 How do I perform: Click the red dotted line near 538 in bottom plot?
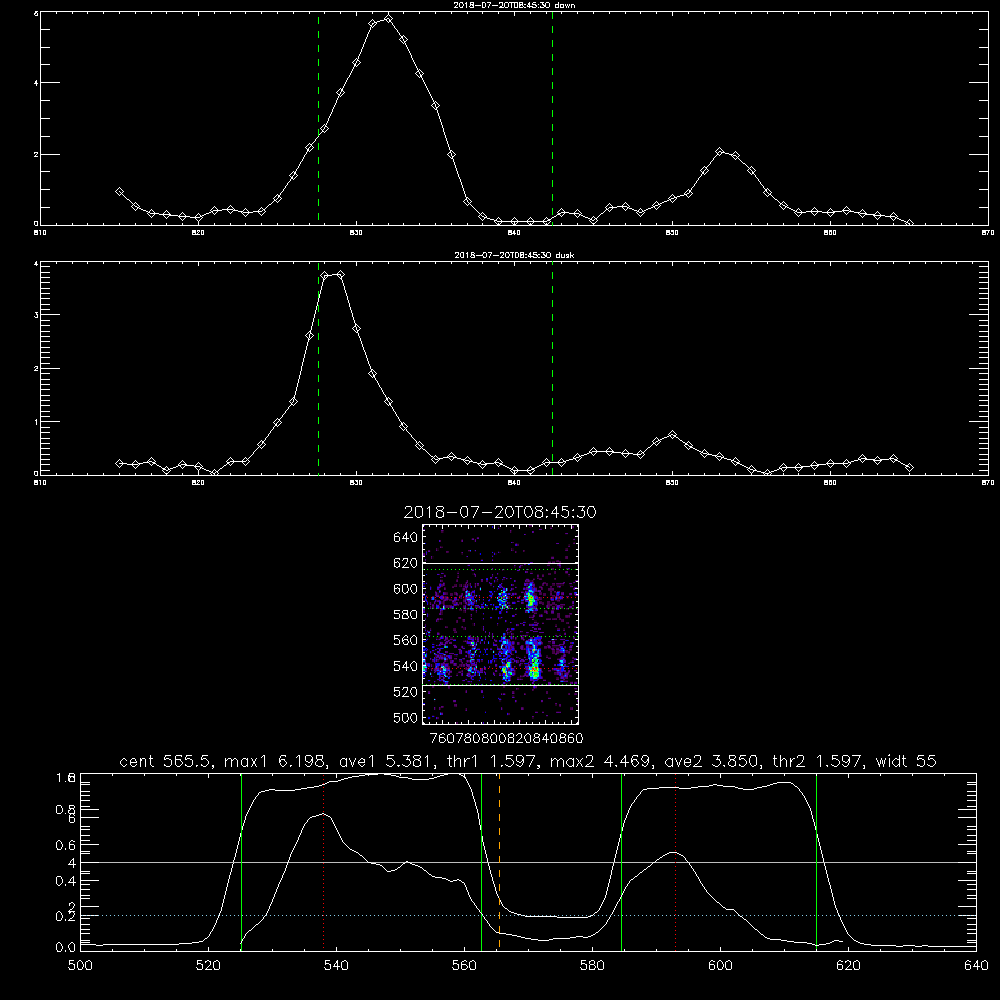point(323,861)
